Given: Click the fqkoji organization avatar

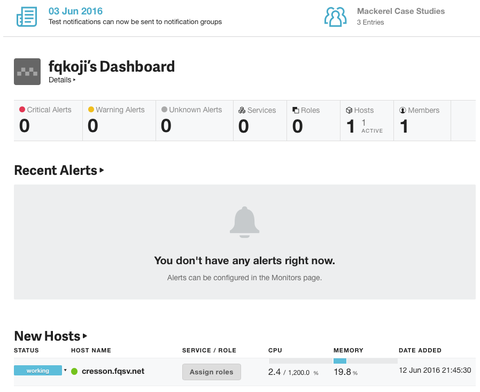Looking at the screenshot, I should (x=27, y=71).
